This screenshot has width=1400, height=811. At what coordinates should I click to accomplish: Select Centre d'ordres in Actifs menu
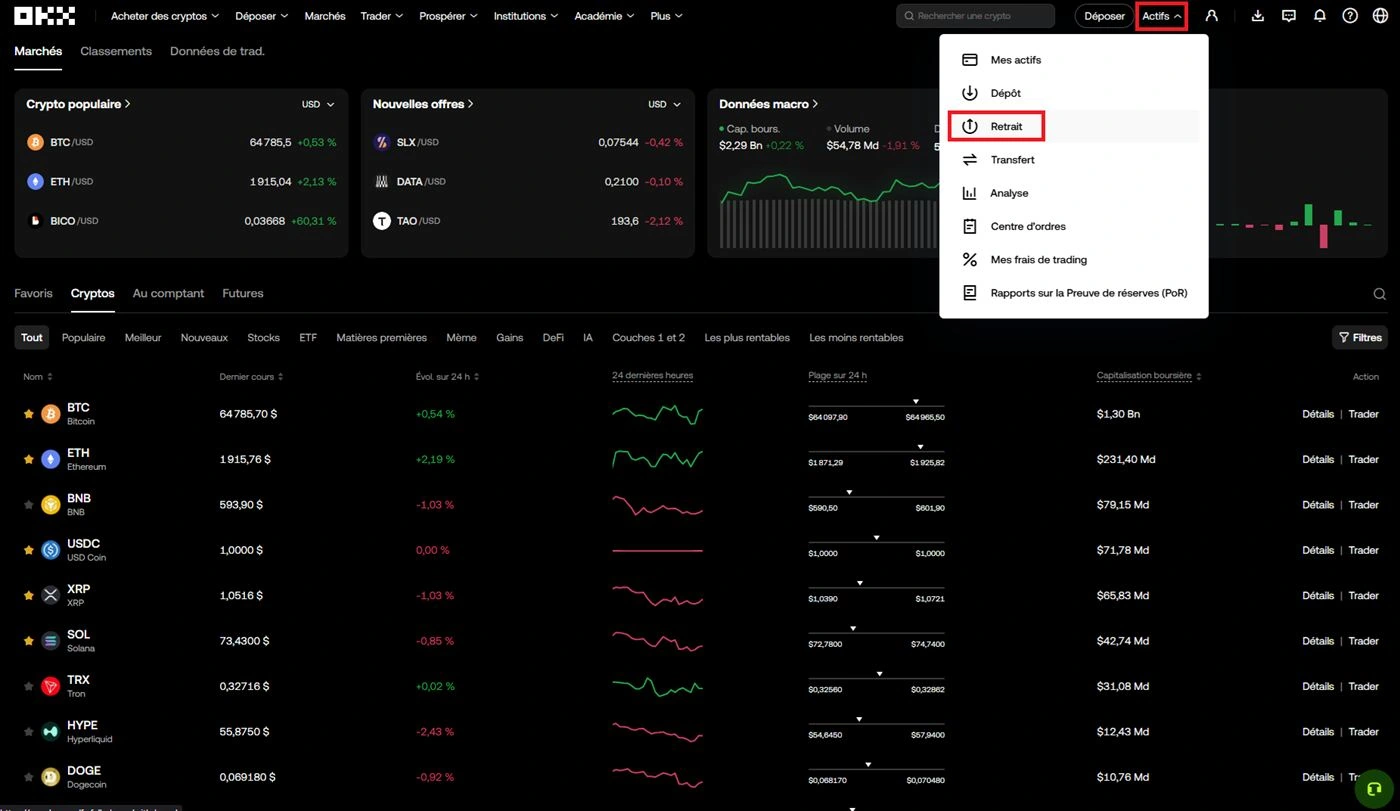click(1074, 227)
